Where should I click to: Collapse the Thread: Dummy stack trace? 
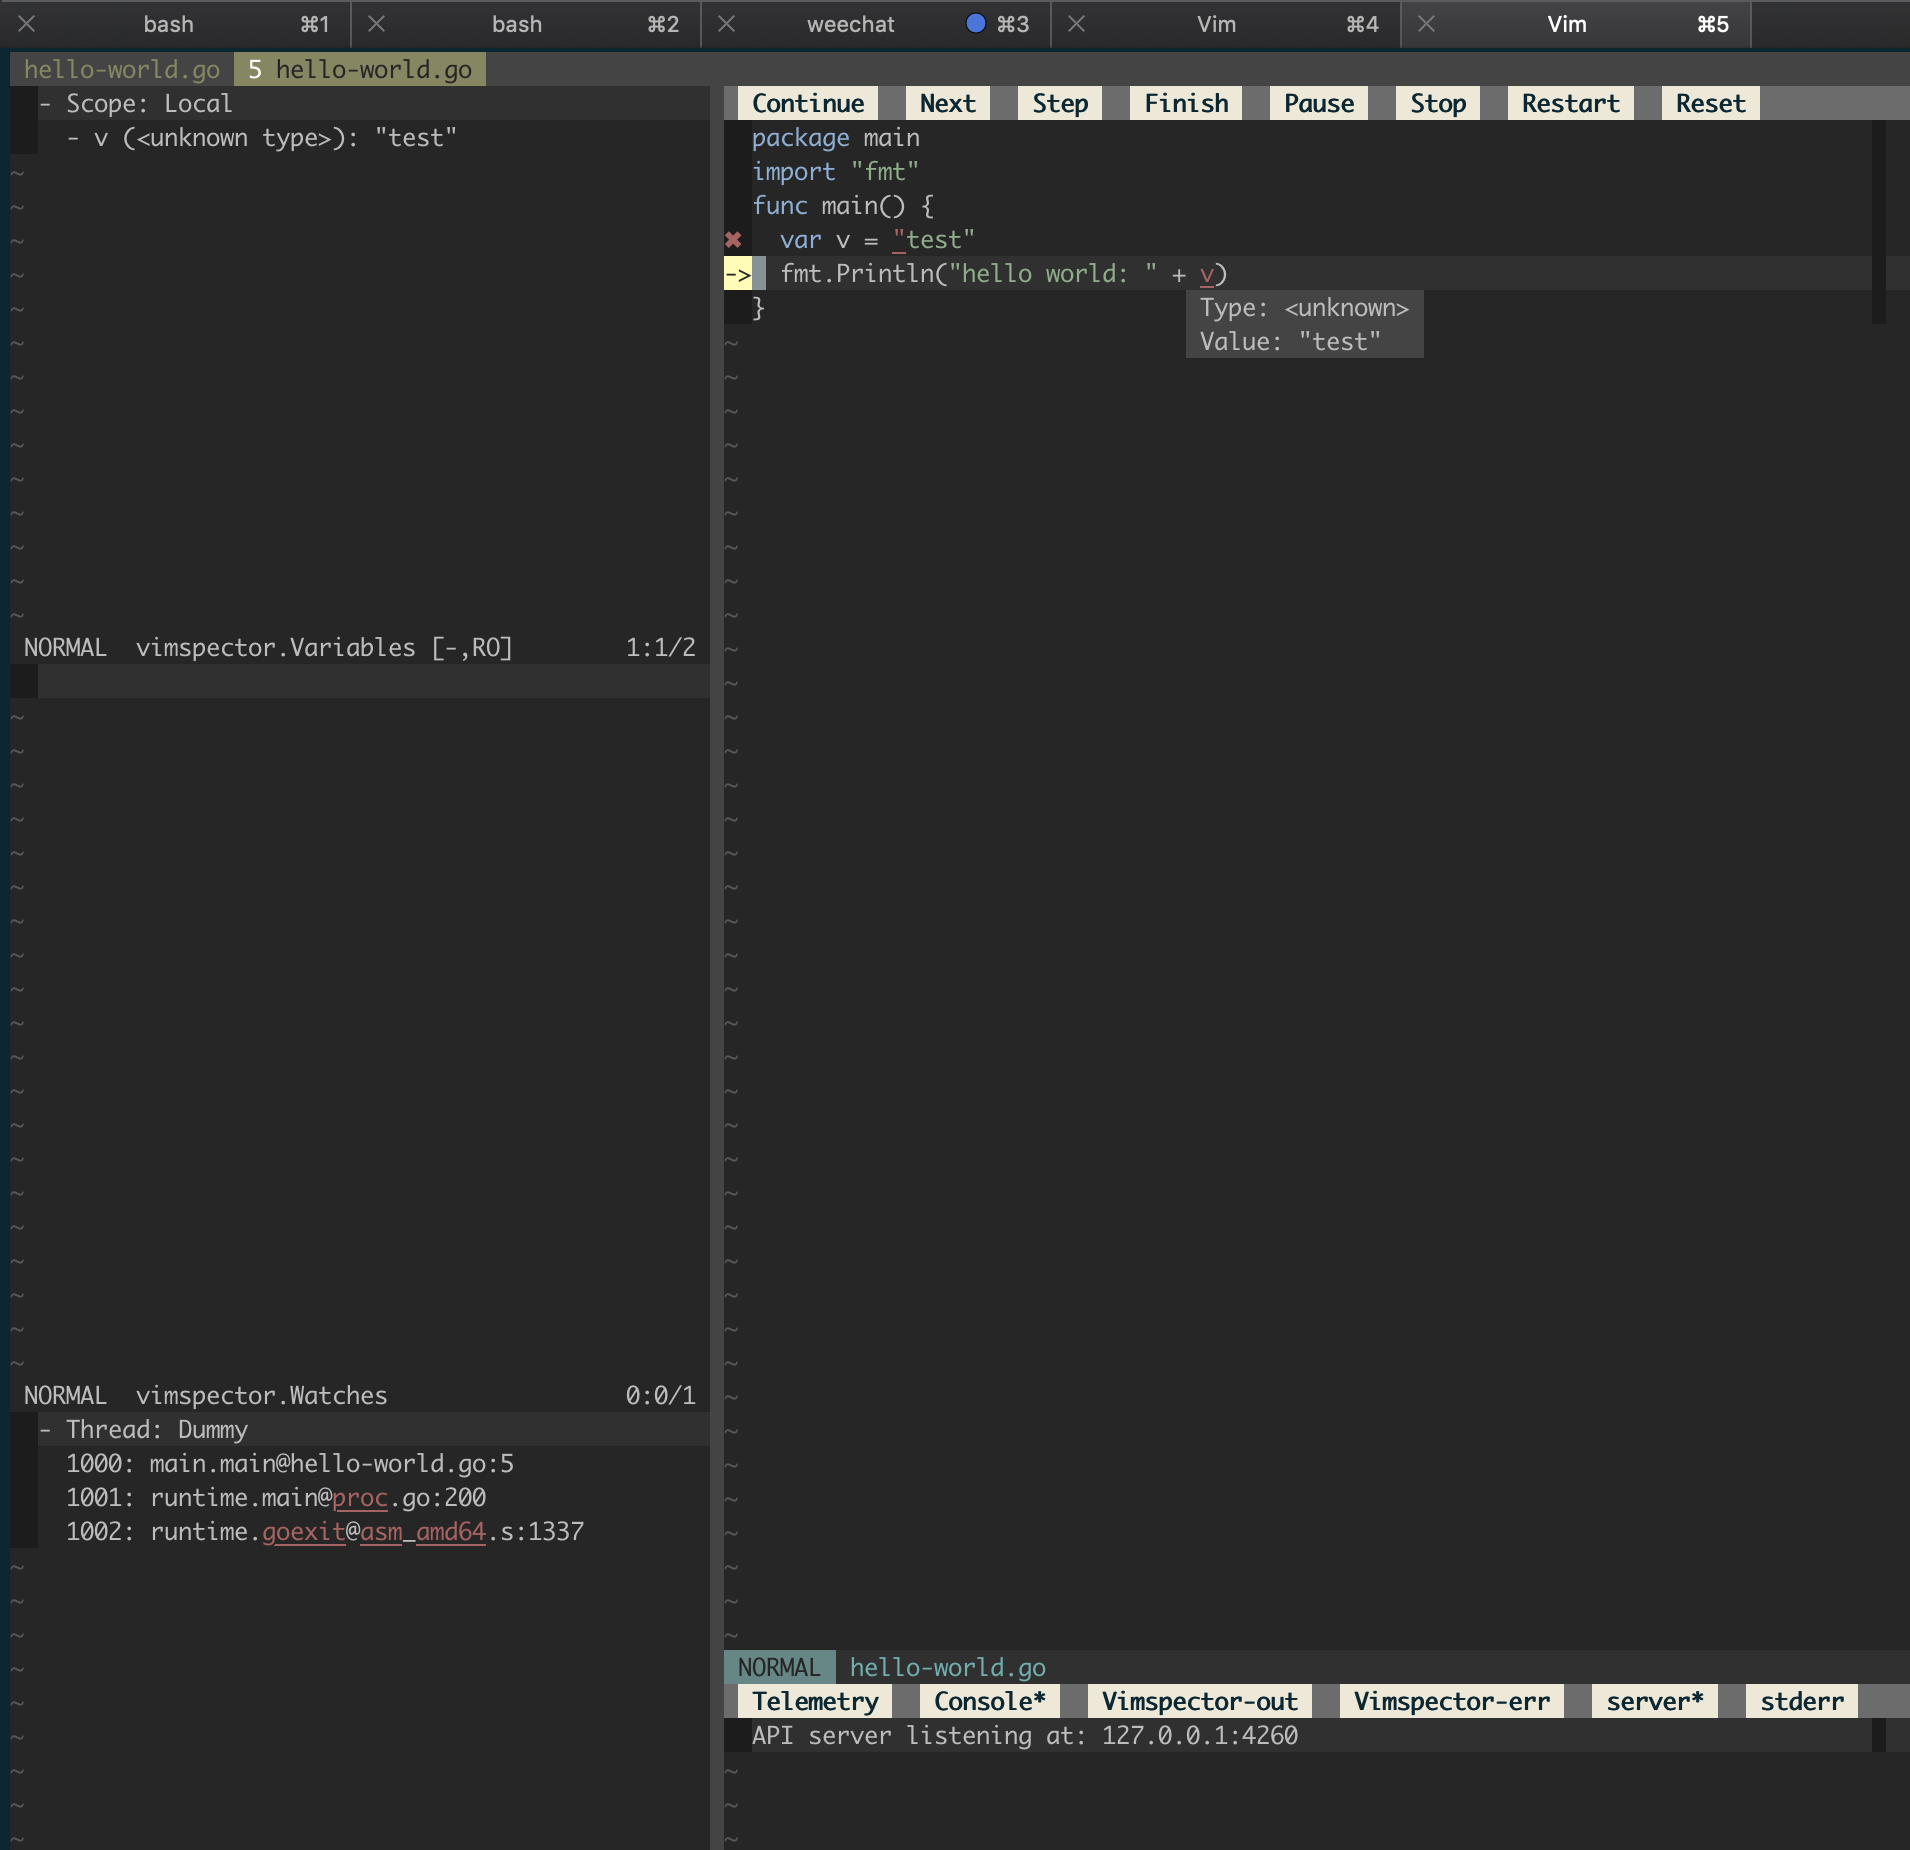point(47,1429)
